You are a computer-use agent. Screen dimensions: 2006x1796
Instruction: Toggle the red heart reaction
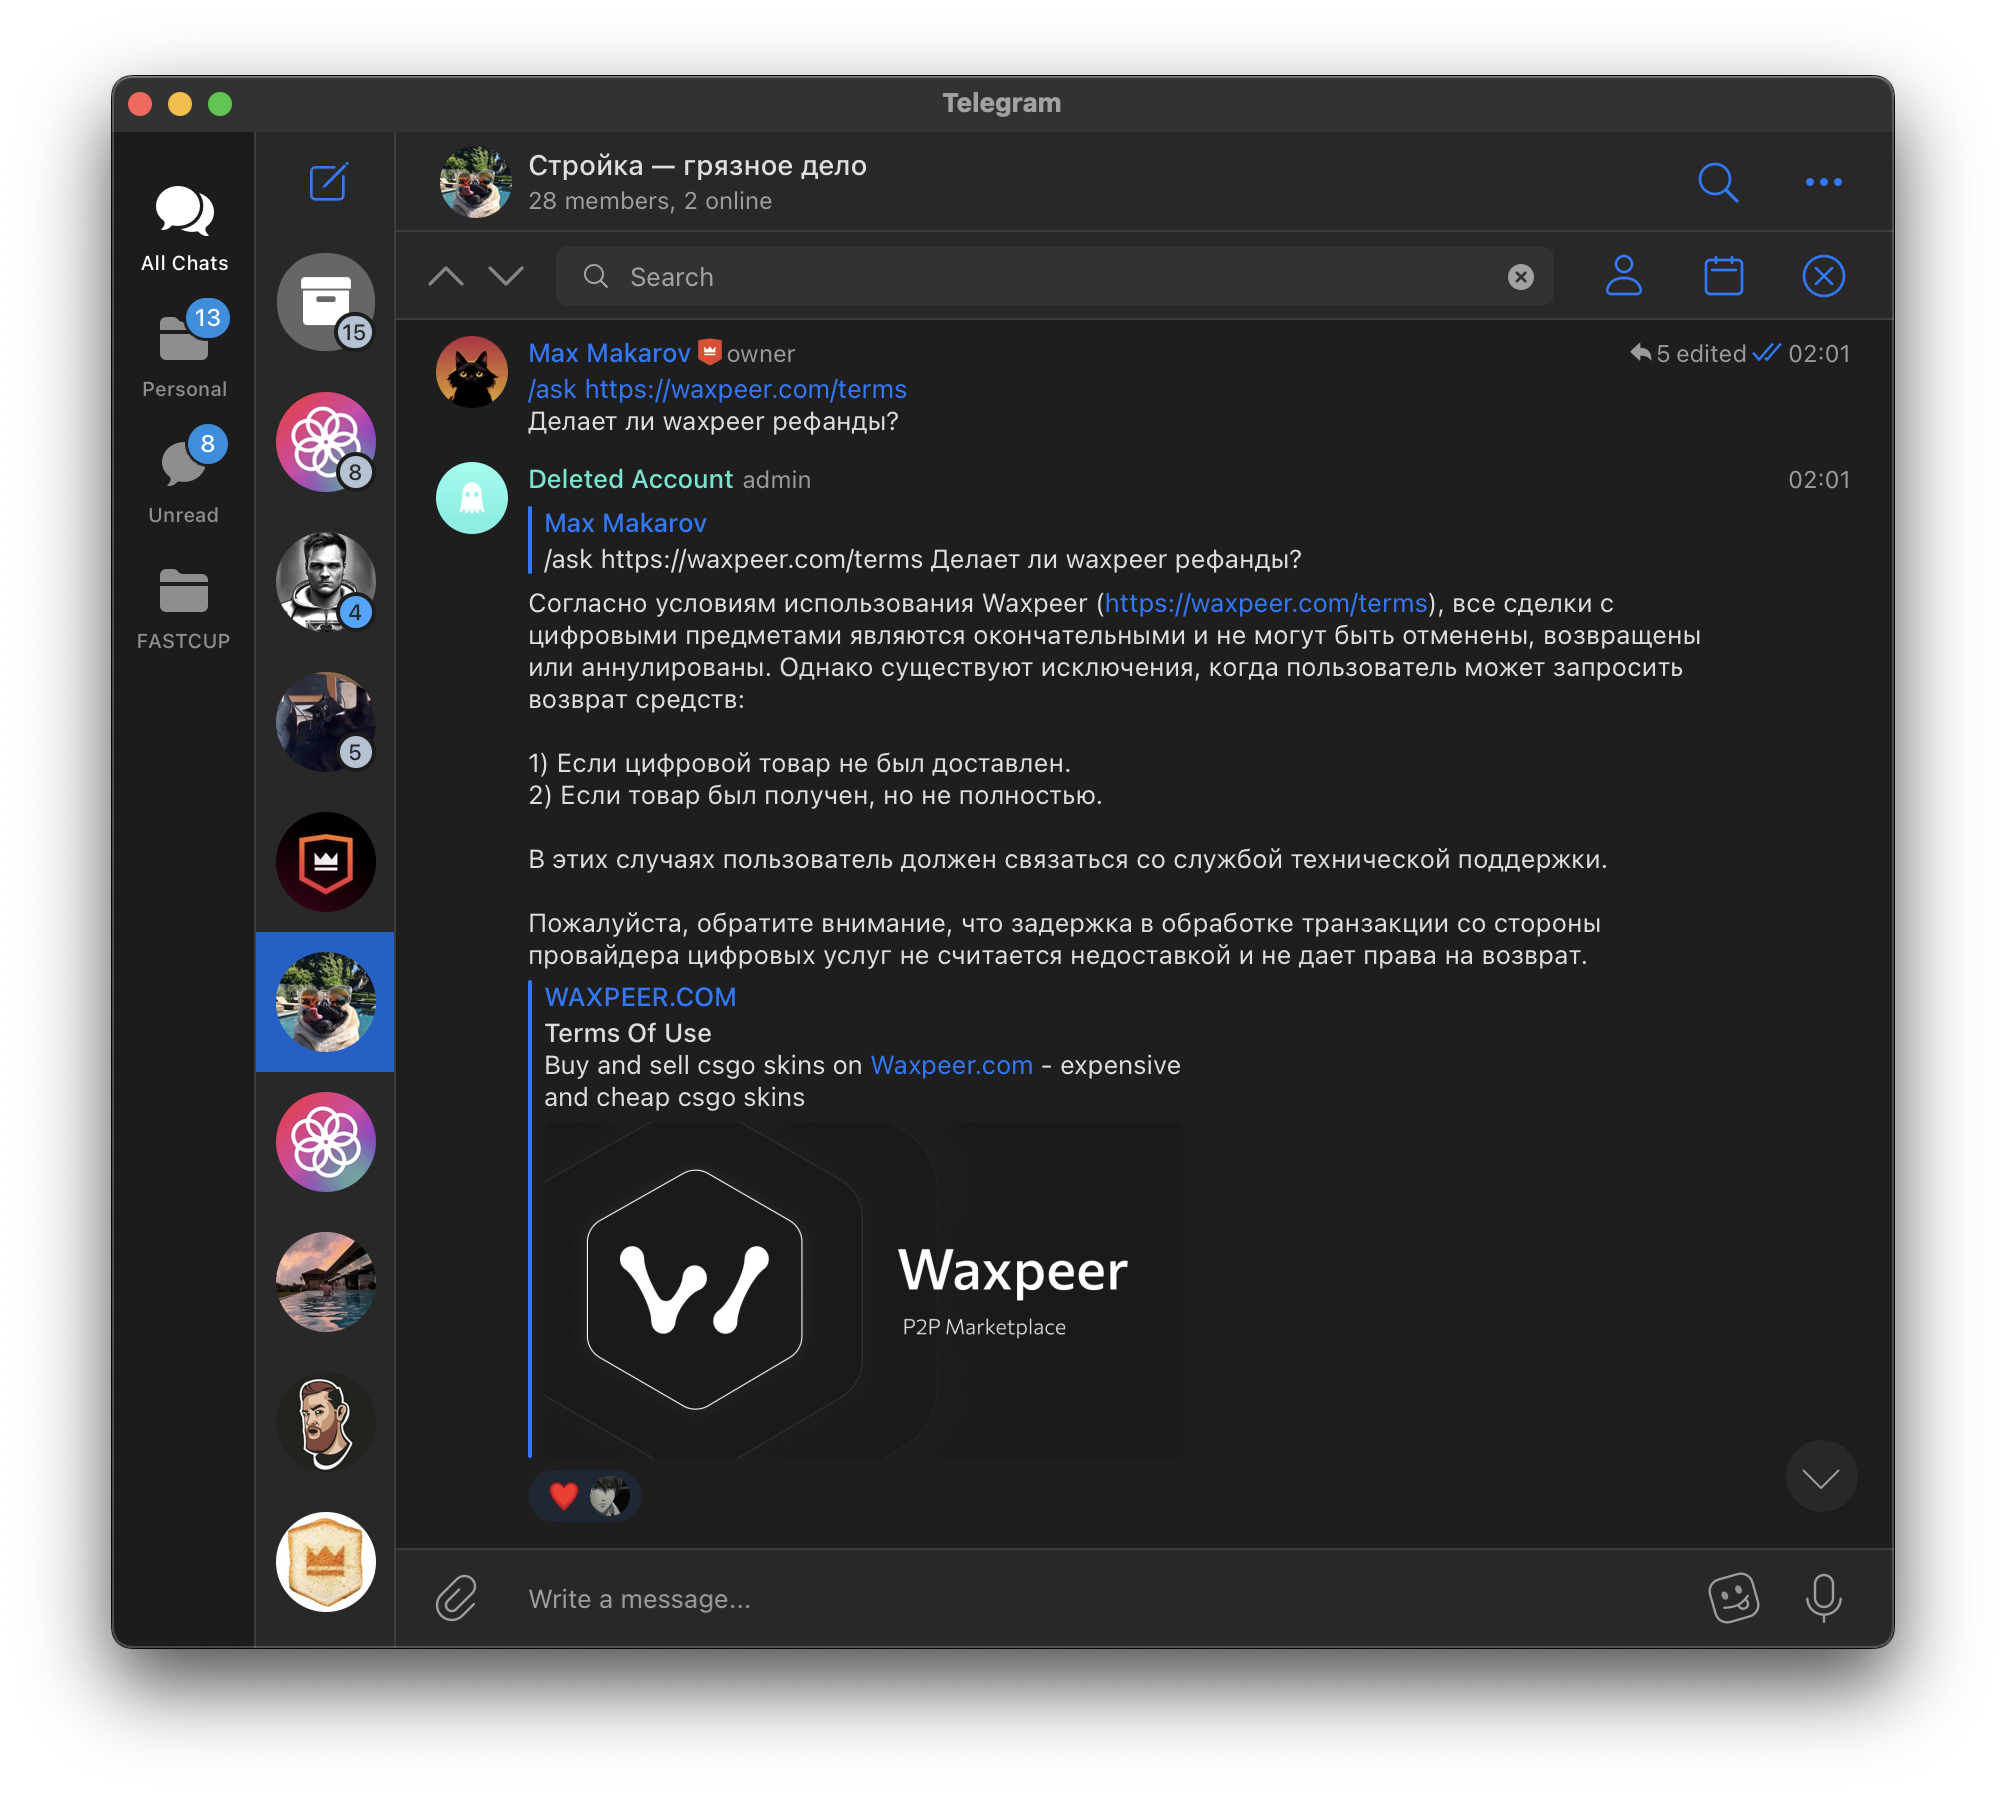click(585, 1496)
